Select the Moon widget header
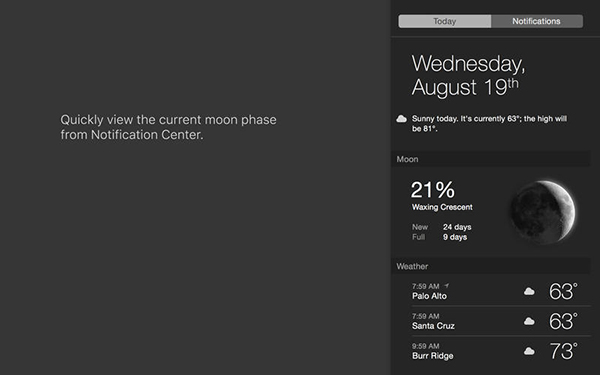This screenshot has height=375, width=600. coord(491,159)
